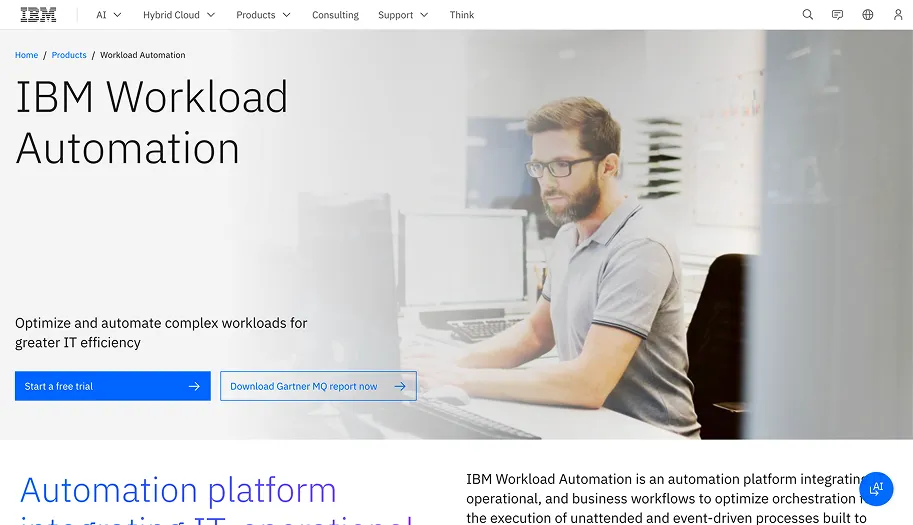Open the globe region selector
Viewport: 913px width, 525px height.
[x=868, y=15]
